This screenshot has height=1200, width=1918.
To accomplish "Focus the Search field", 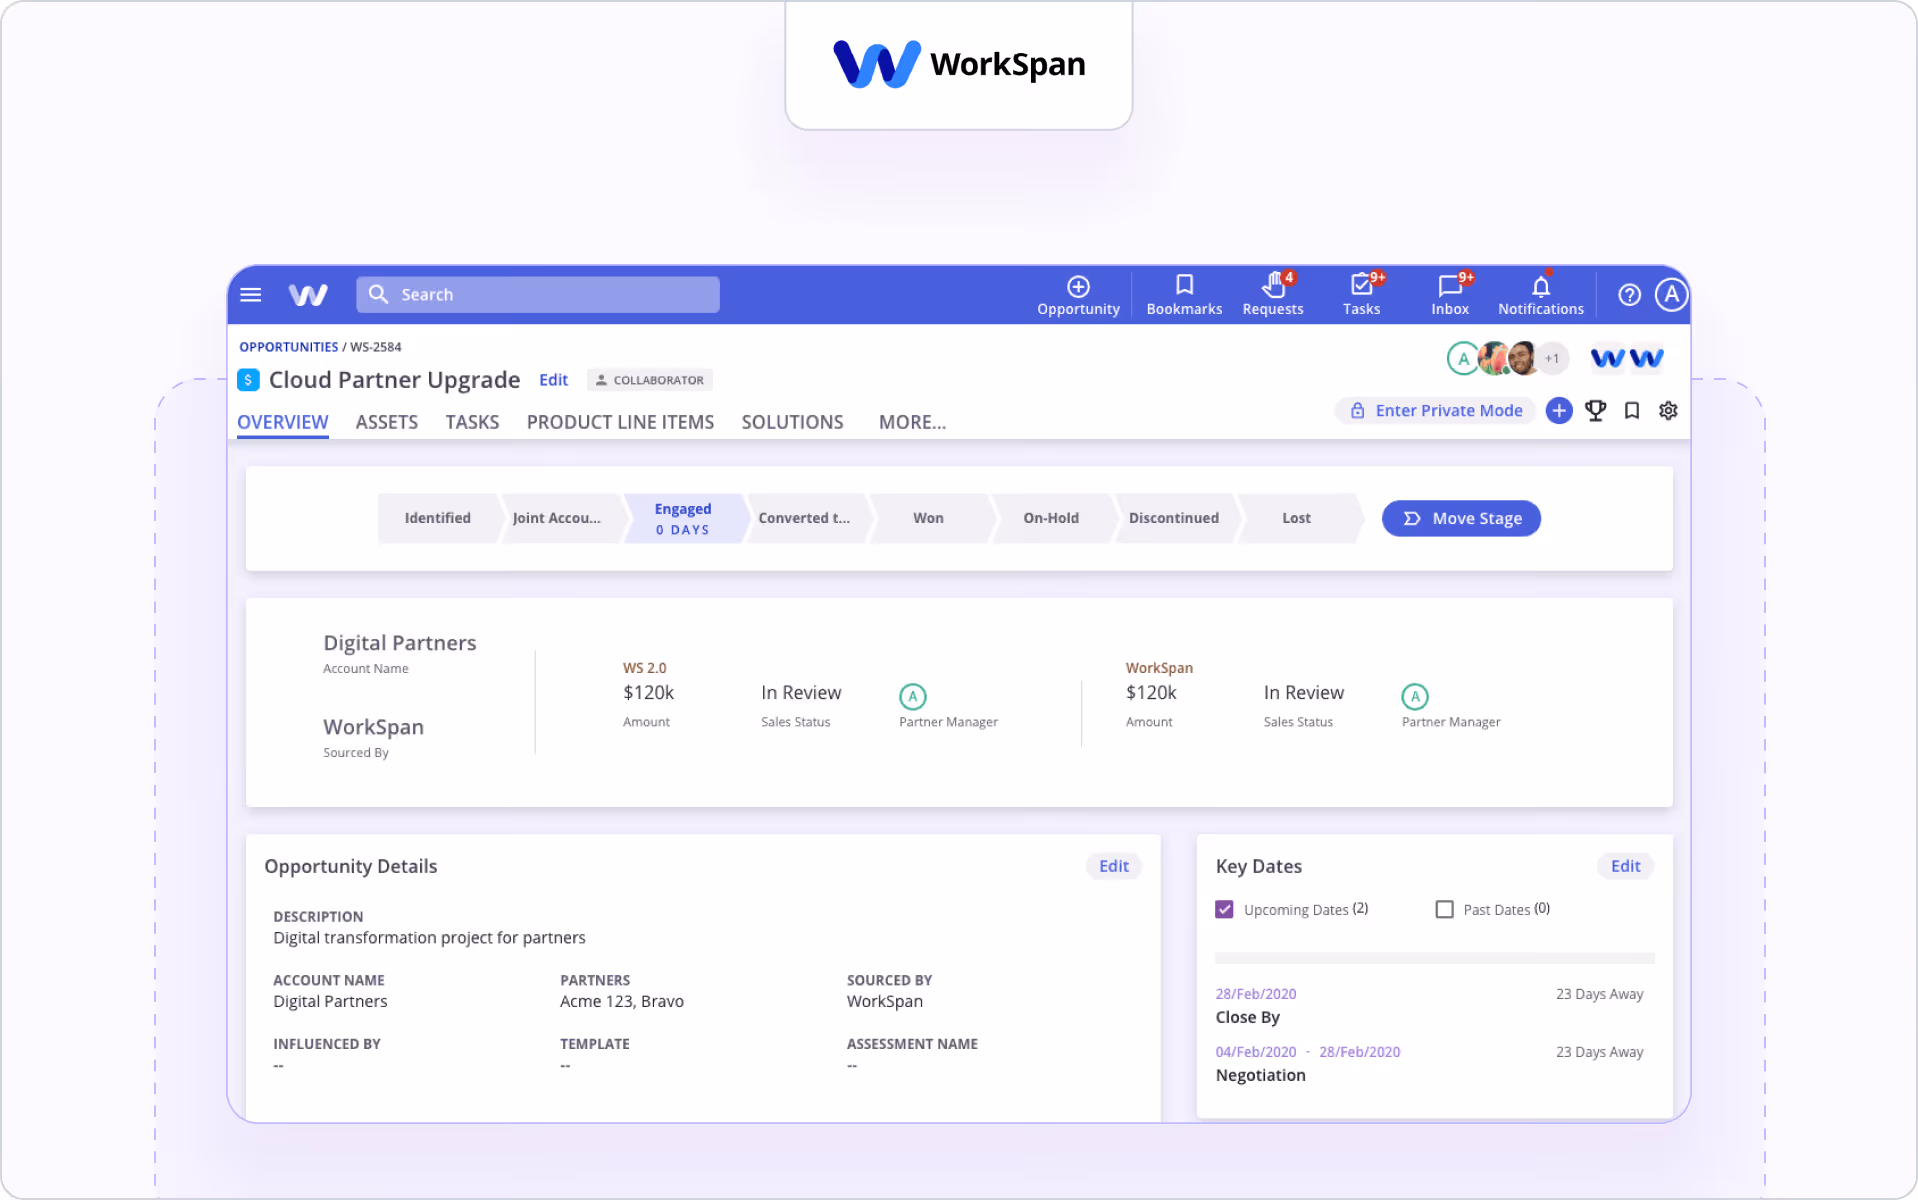I will tap(538, 295).
